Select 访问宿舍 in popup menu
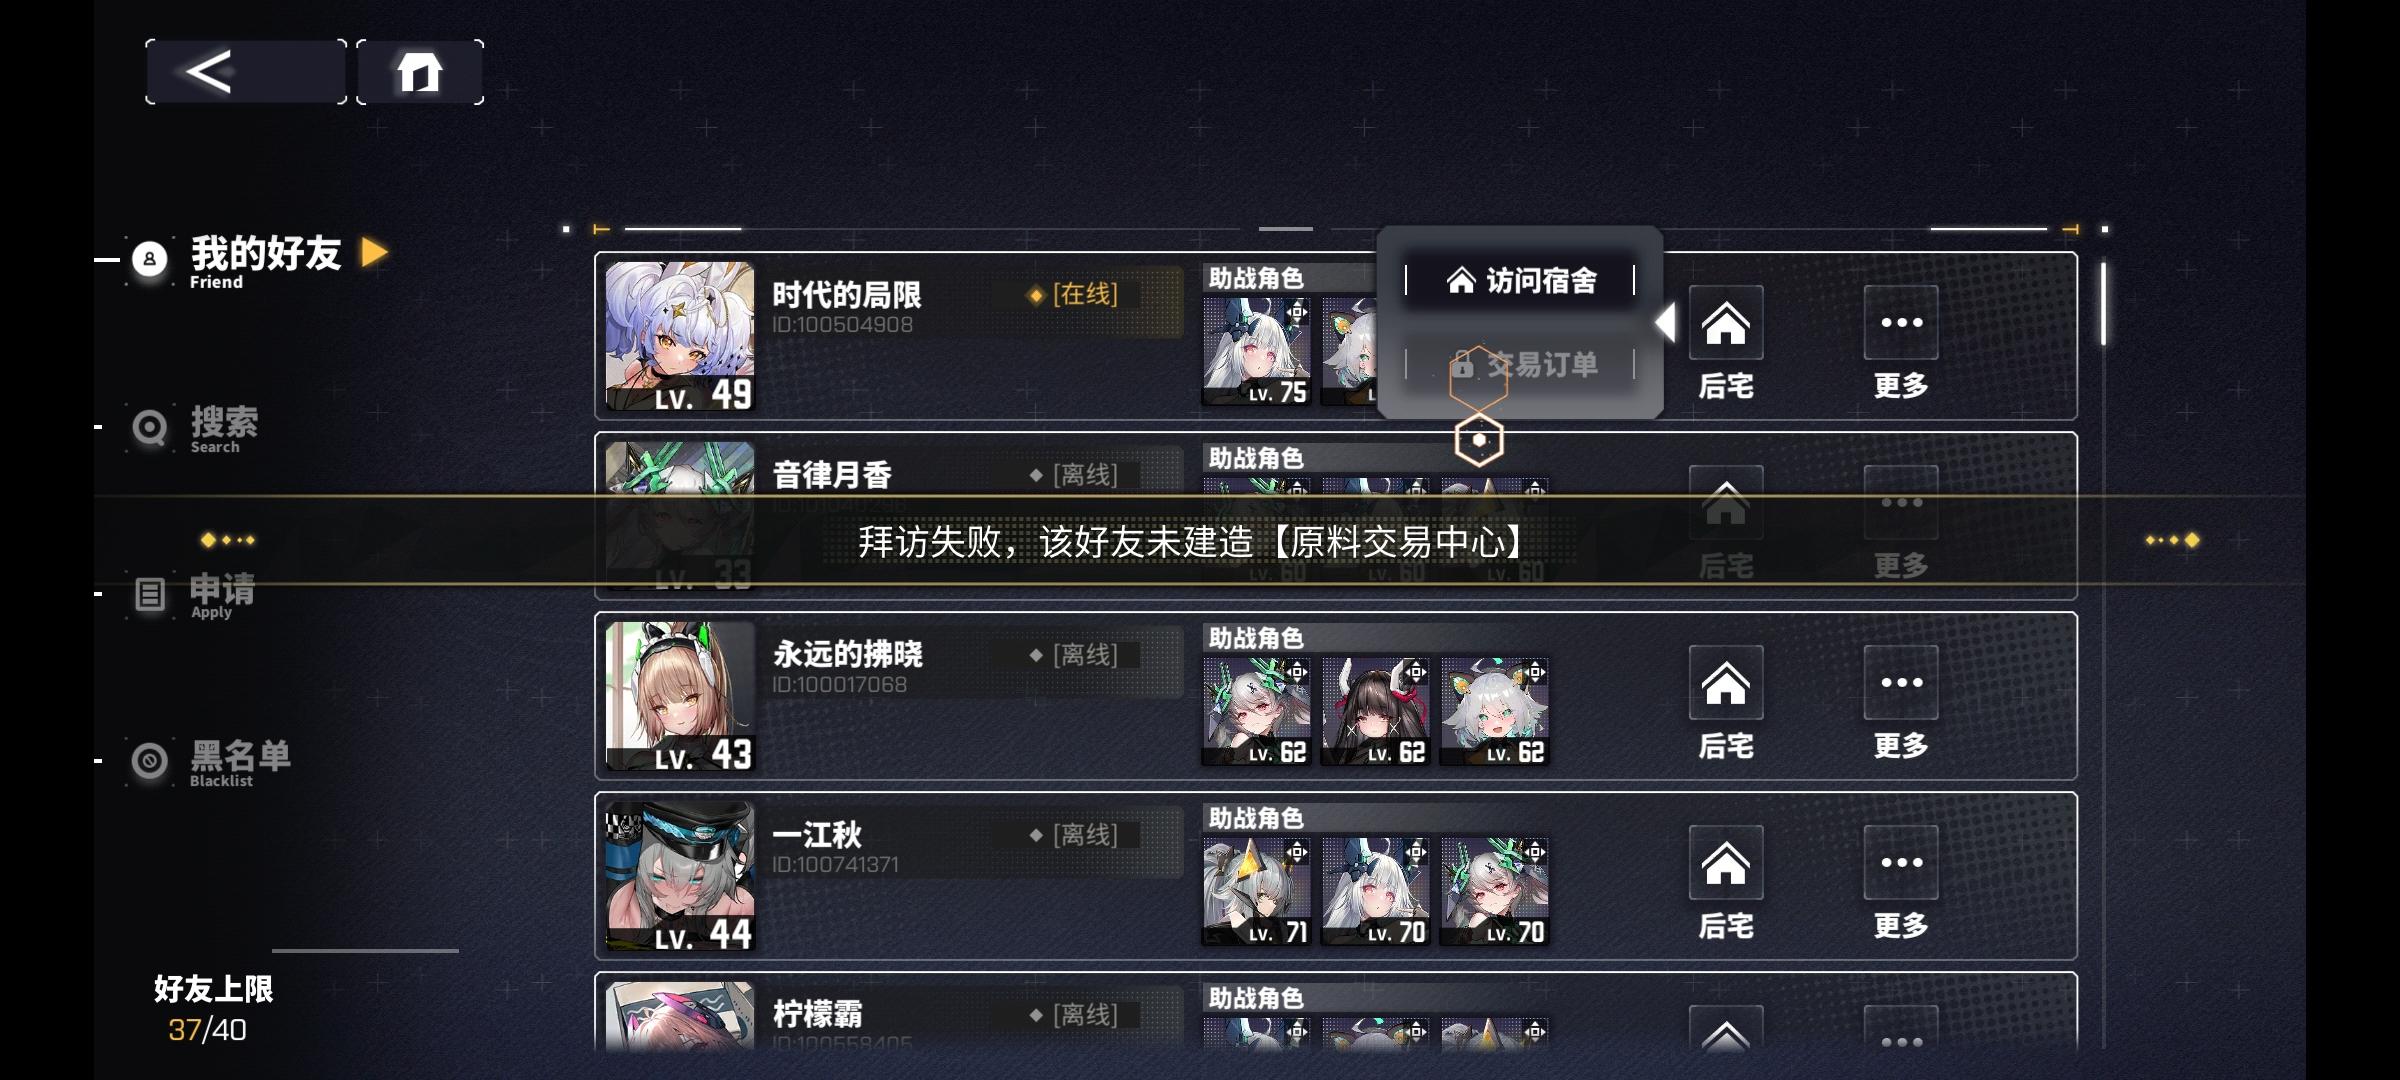The width and height of the screenshot is (2400, 1080). point(1520,281)
